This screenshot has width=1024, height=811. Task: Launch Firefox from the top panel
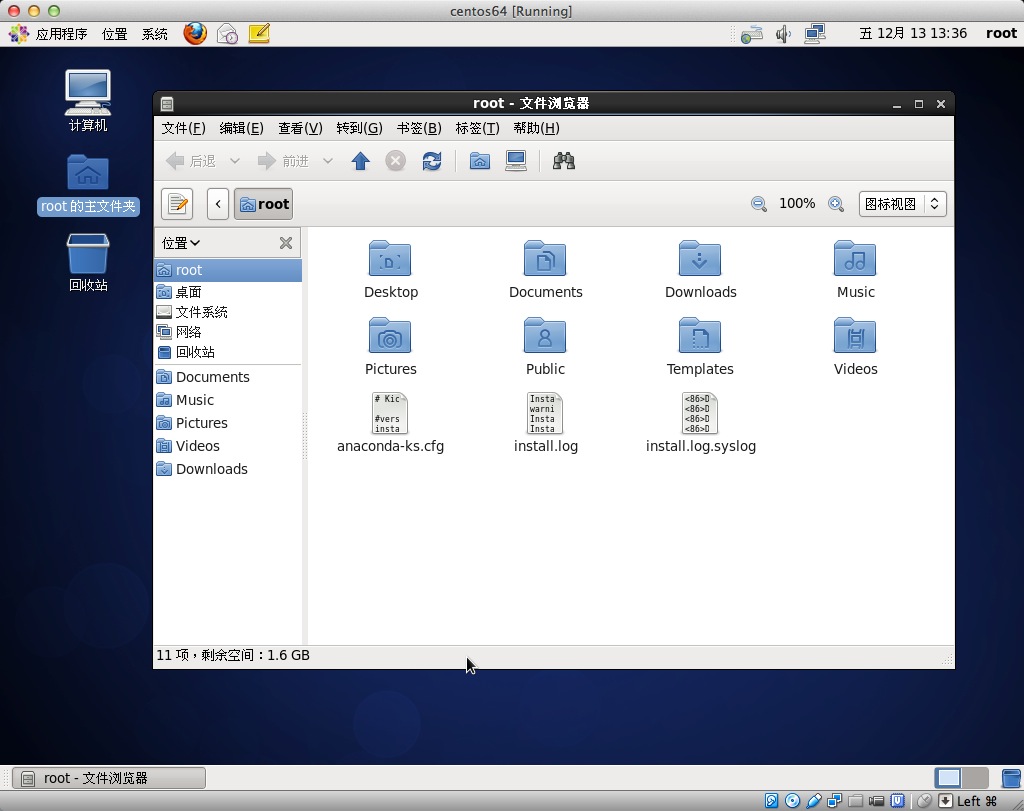click(x=195, y=33)
